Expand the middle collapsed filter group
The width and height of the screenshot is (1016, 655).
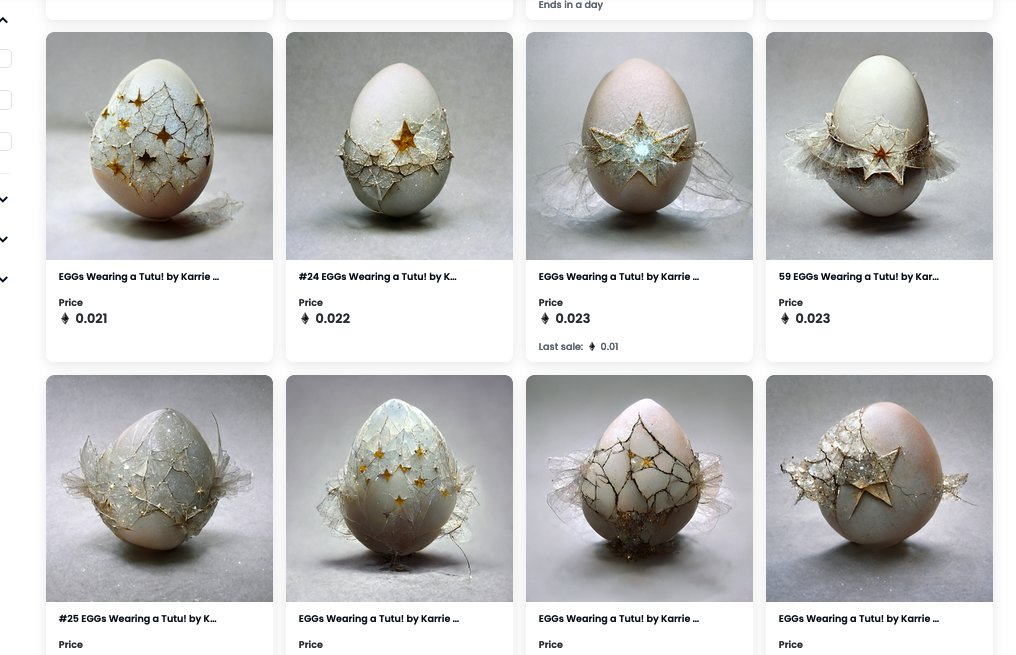(3, 238)
